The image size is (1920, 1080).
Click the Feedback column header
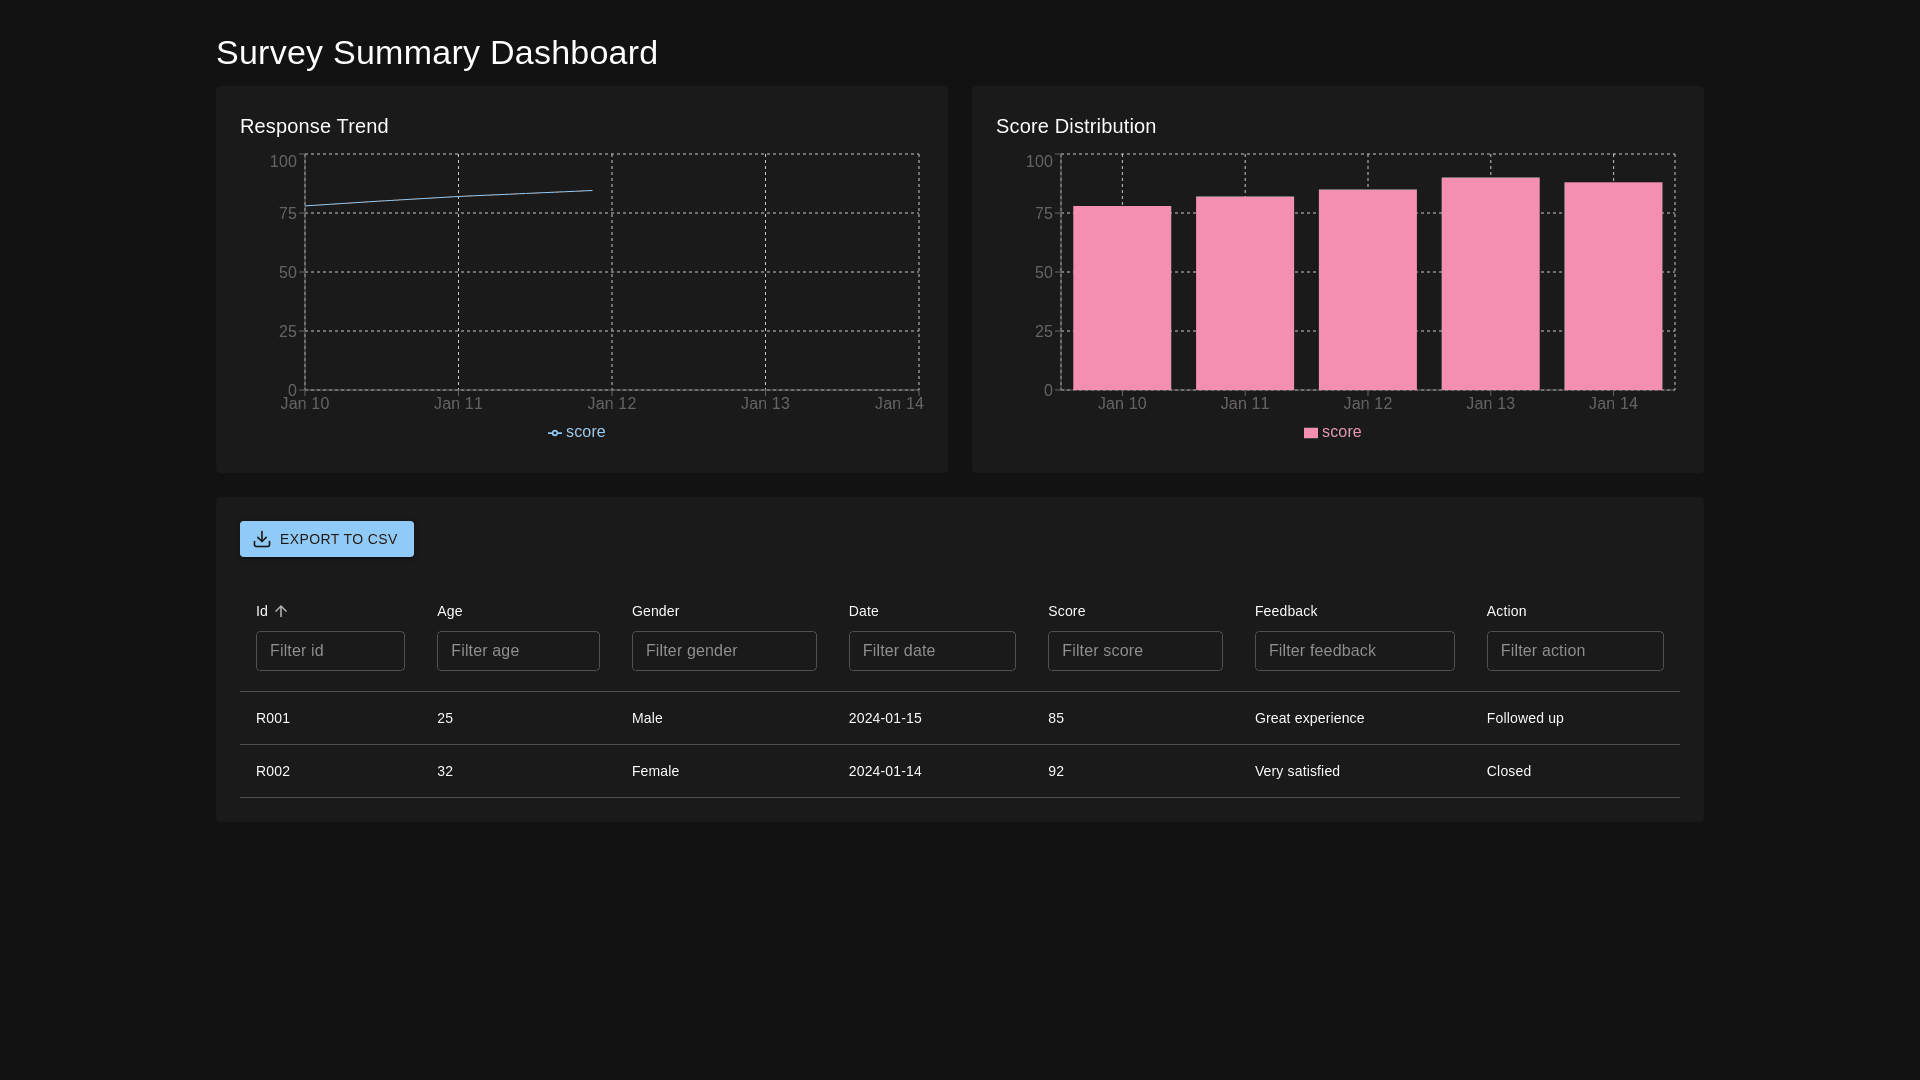[x=1285, y=611]
